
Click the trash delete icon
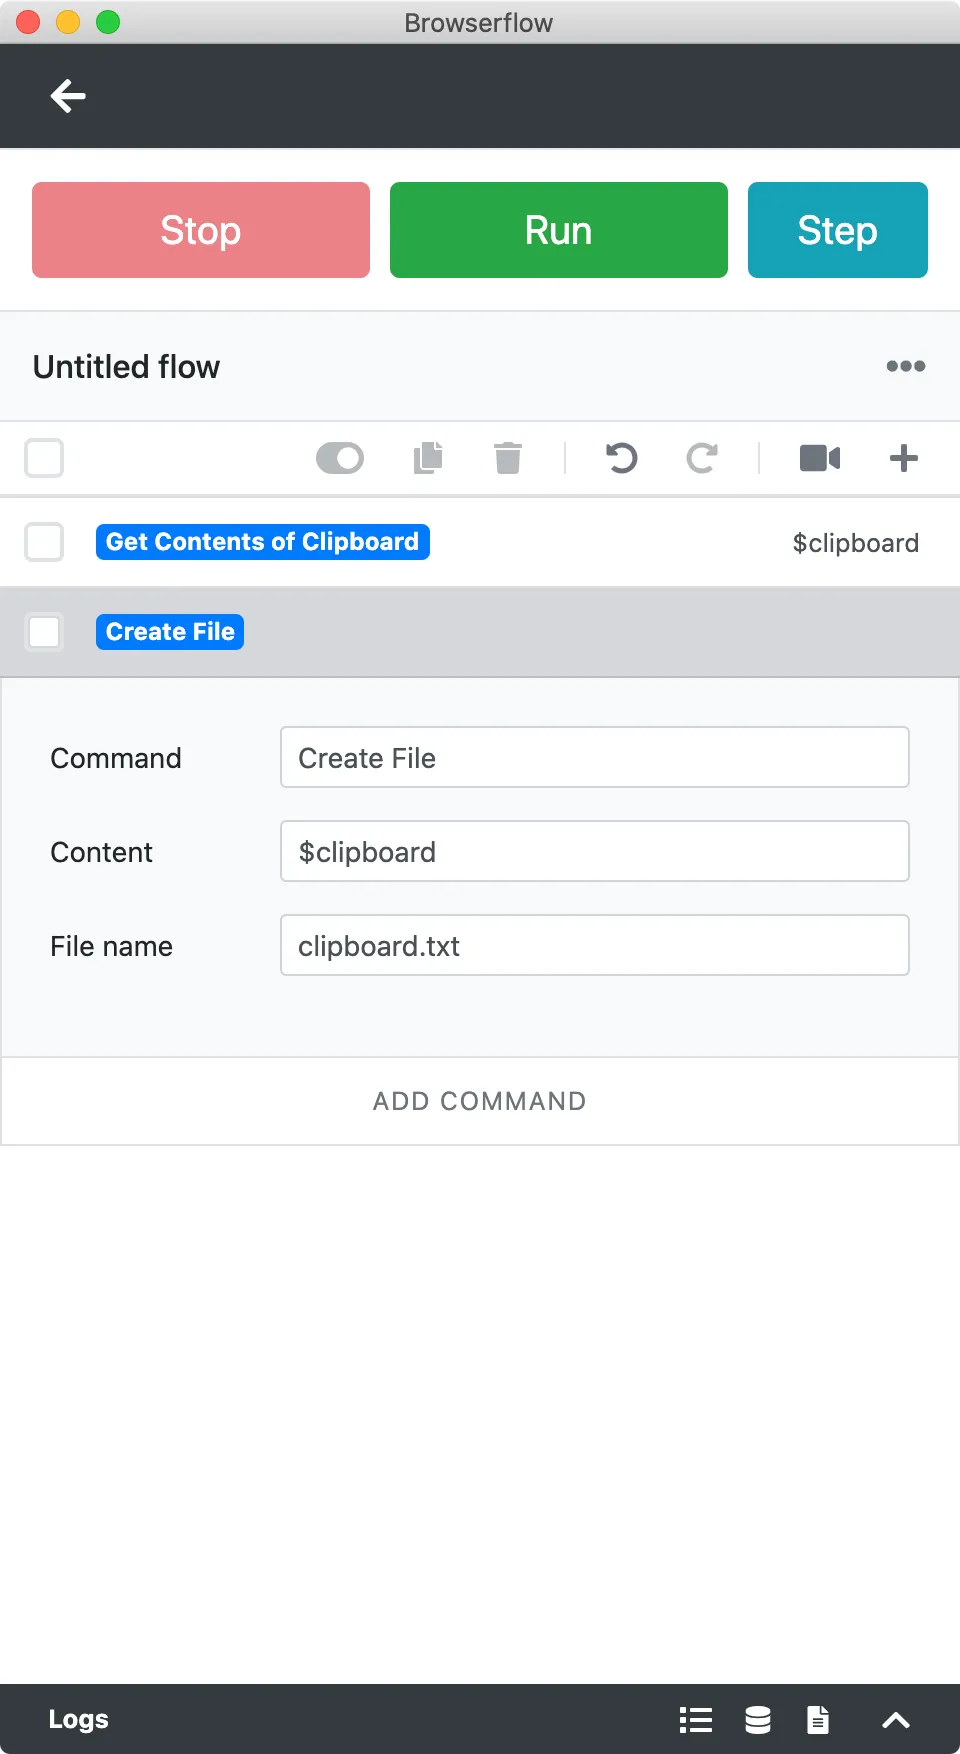[508, 458]
